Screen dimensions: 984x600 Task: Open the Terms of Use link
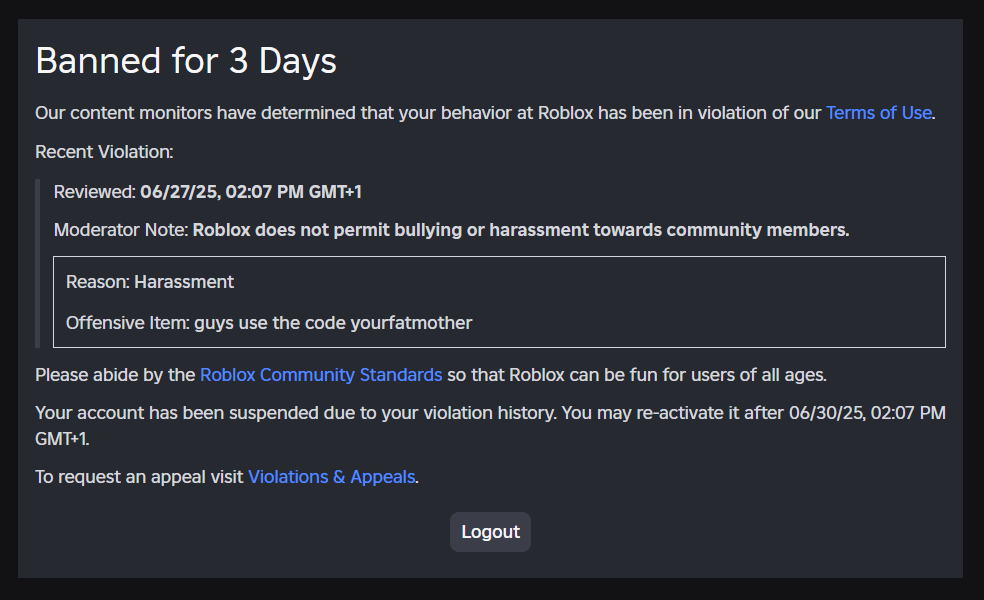(879, 113)
